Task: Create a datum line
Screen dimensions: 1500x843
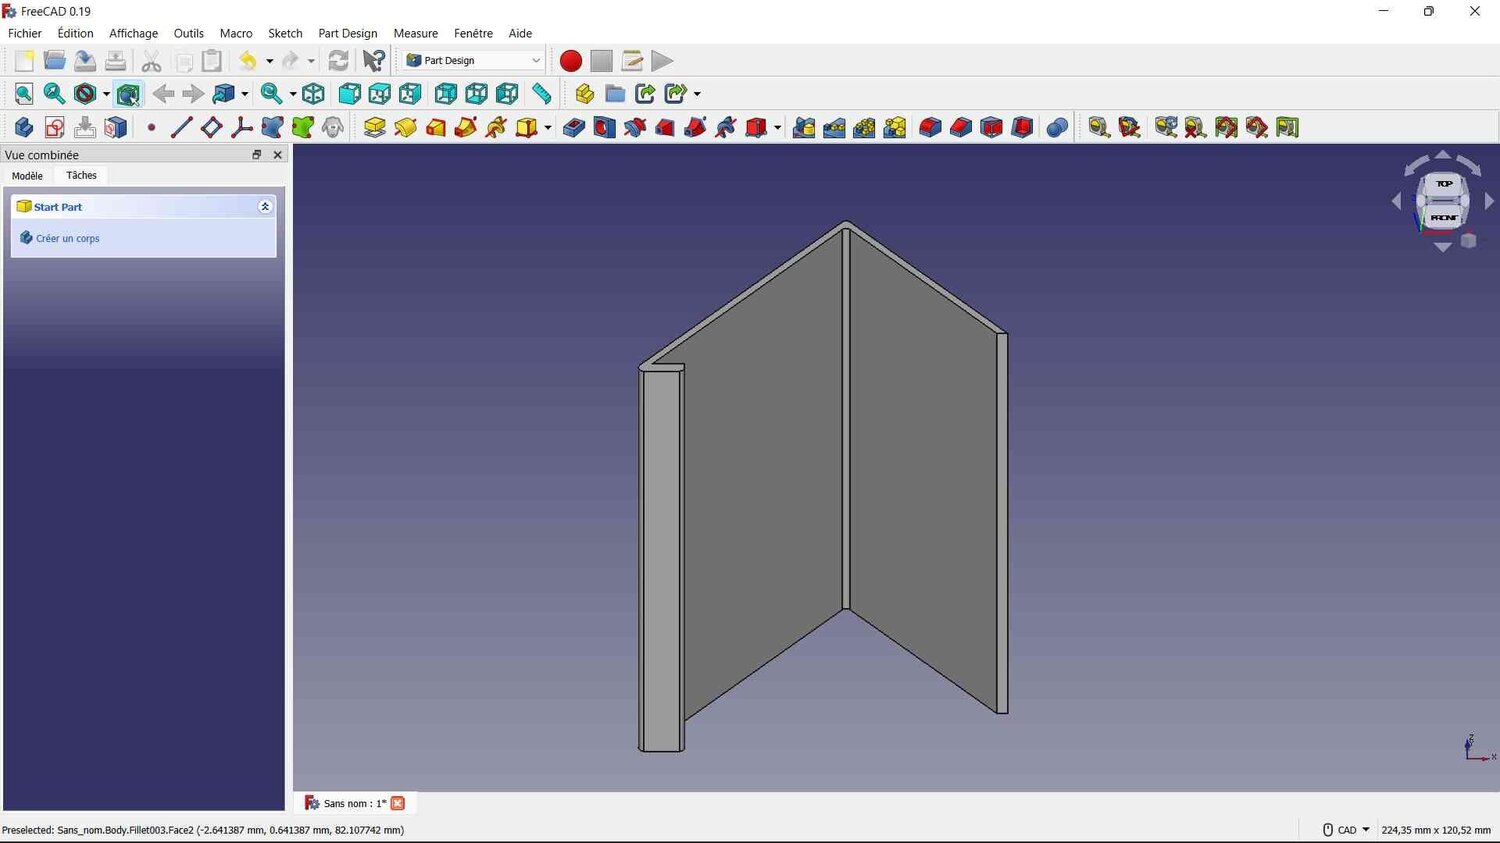Action: coord(181,127)
